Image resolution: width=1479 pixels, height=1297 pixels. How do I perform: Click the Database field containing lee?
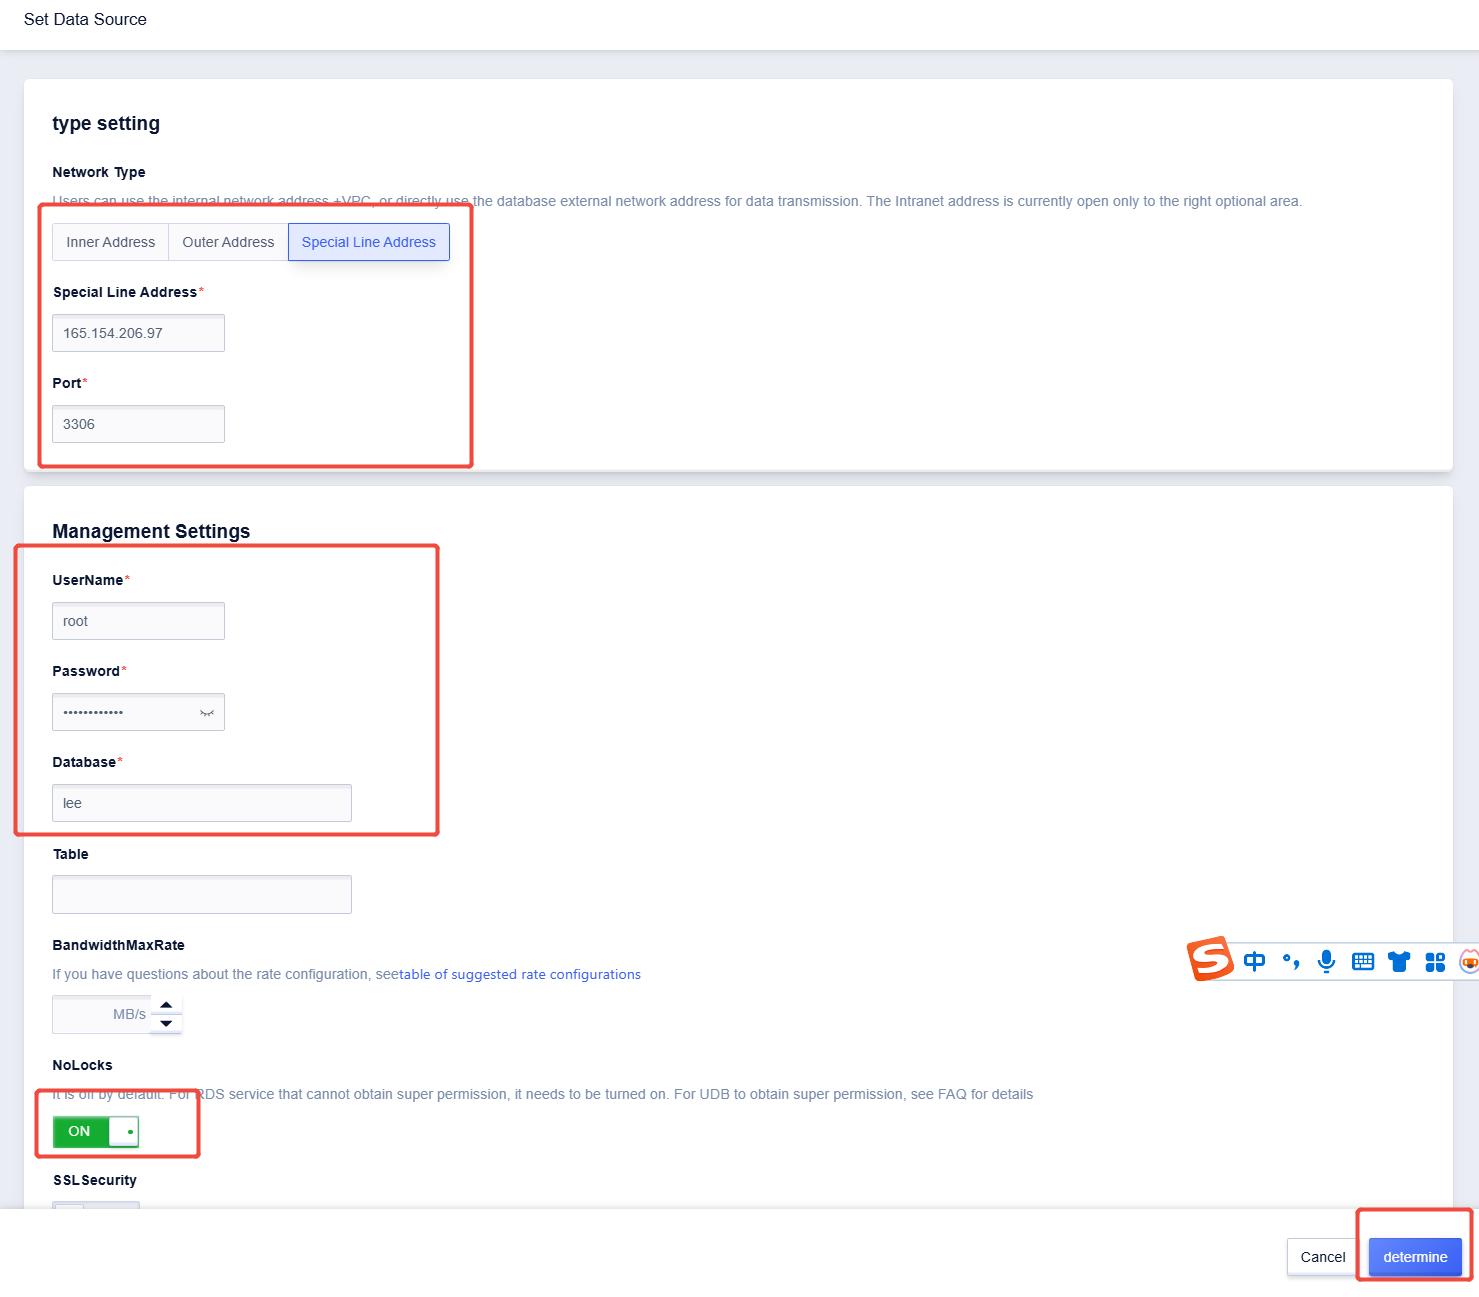tap(202, 803)
